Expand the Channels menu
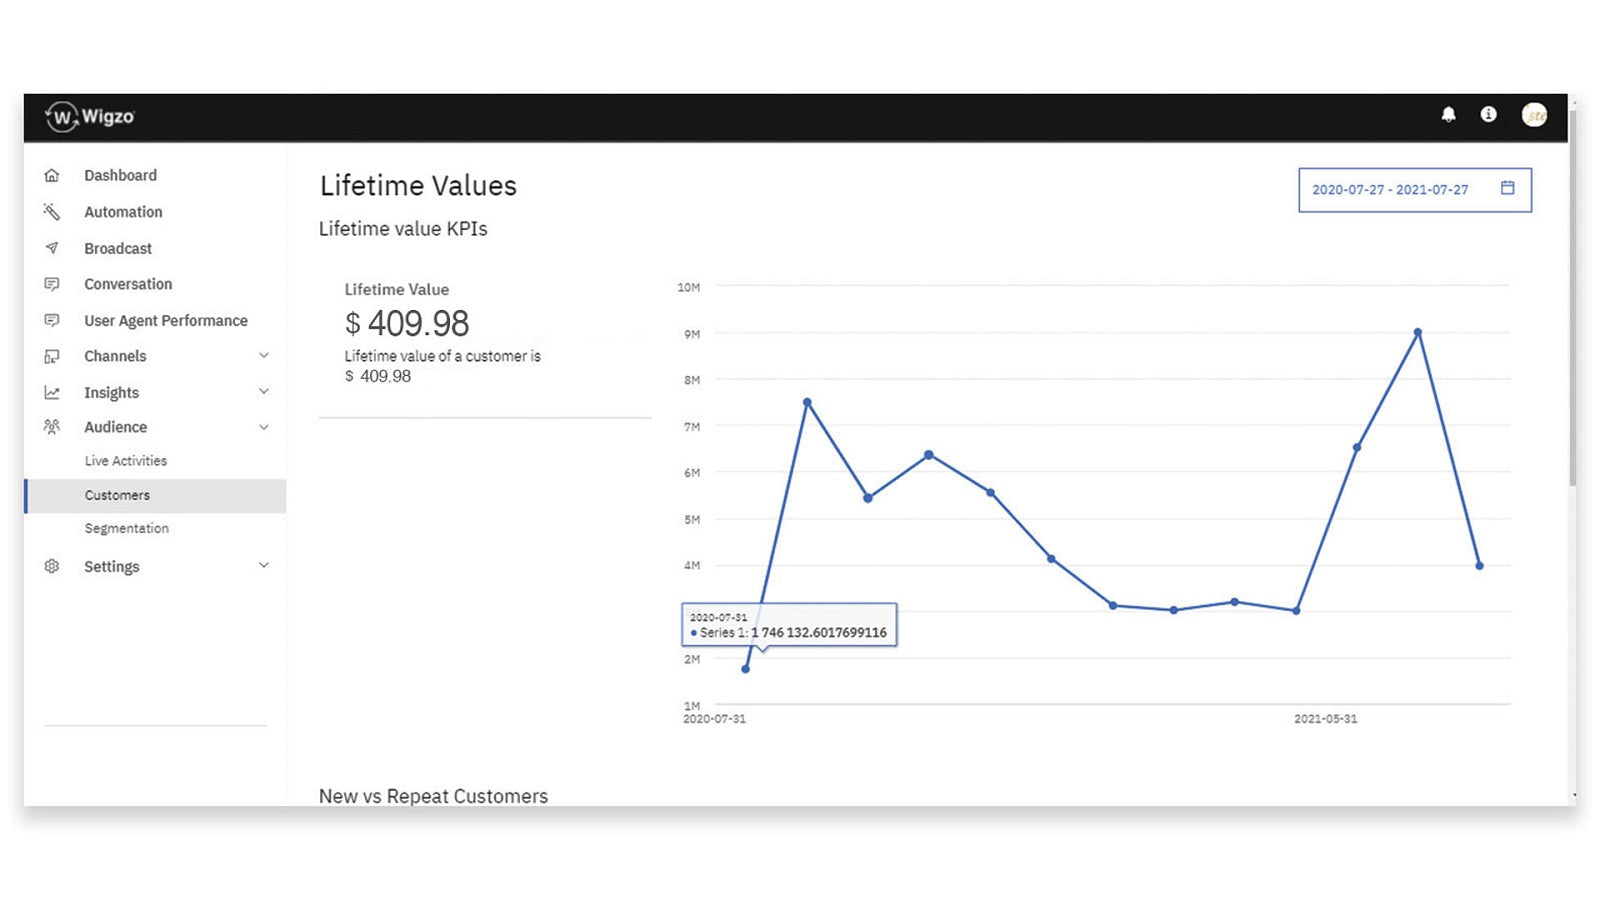The height and width of the screenshot is (900, 1600). pos(264,356)
